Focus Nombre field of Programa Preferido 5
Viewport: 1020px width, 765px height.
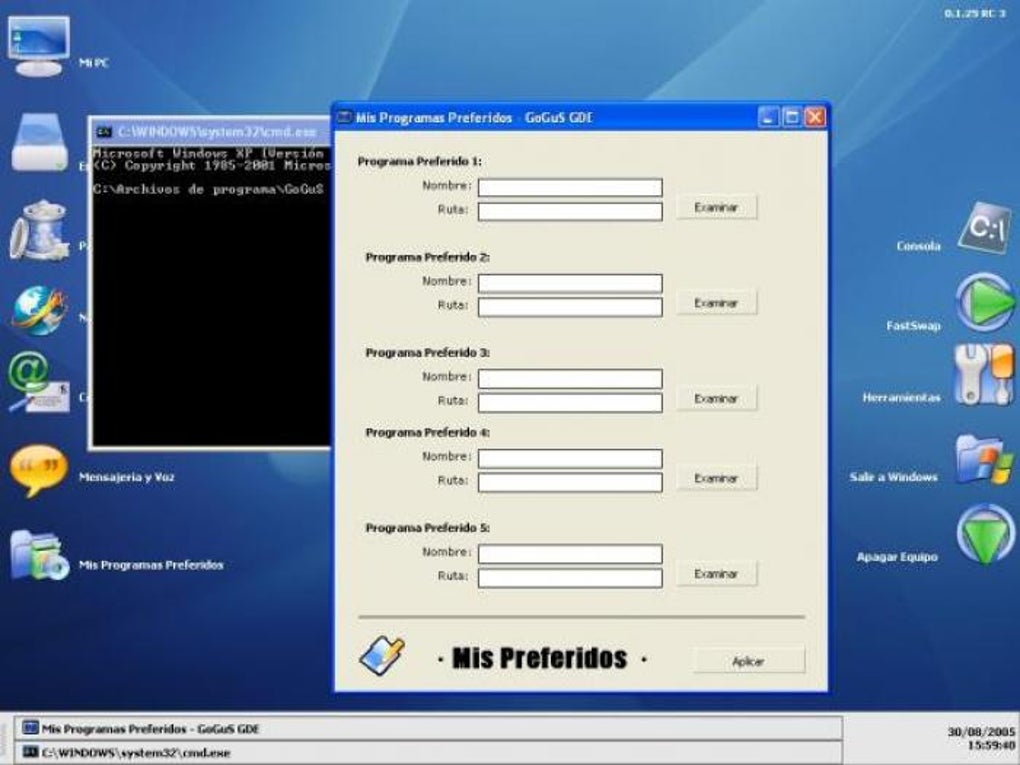570,554
